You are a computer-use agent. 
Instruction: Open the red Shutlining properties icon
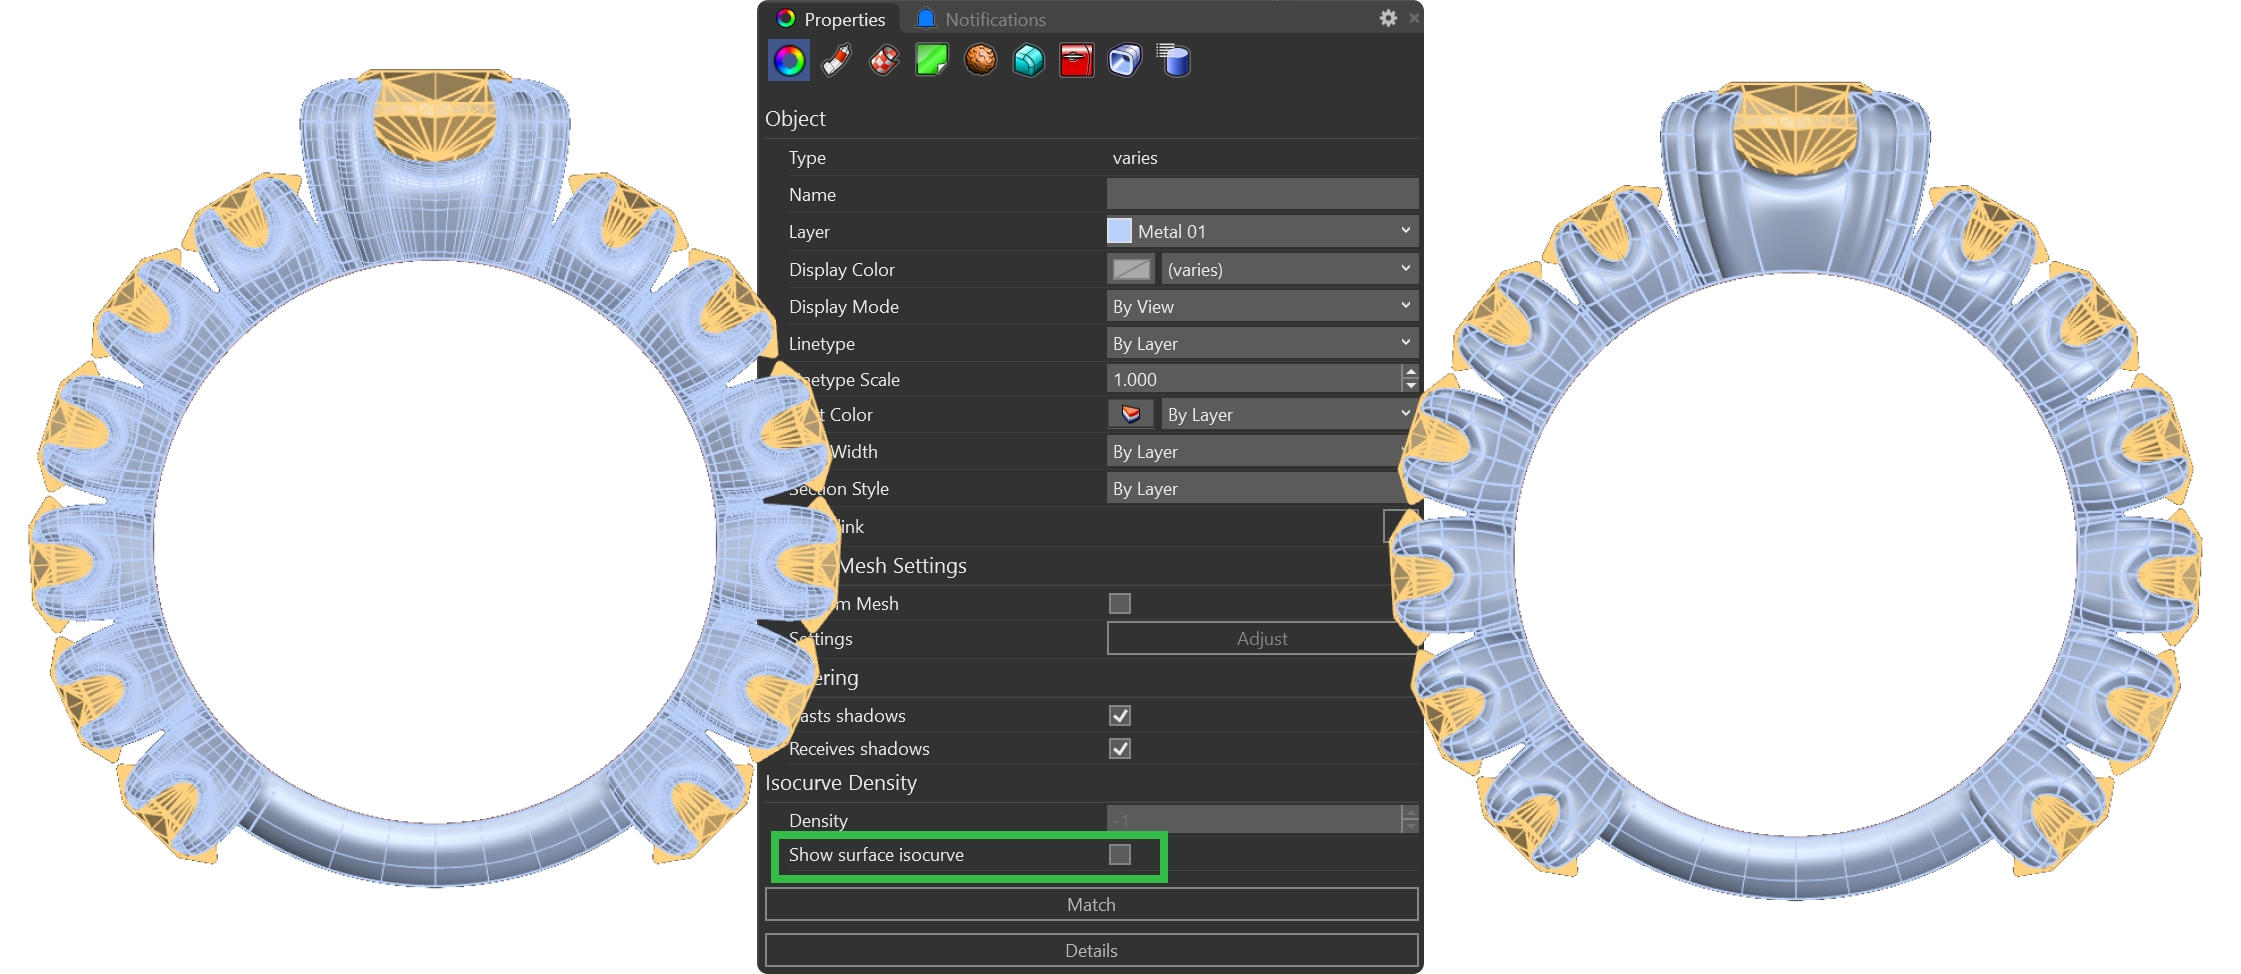click(x=1076, y=61)
